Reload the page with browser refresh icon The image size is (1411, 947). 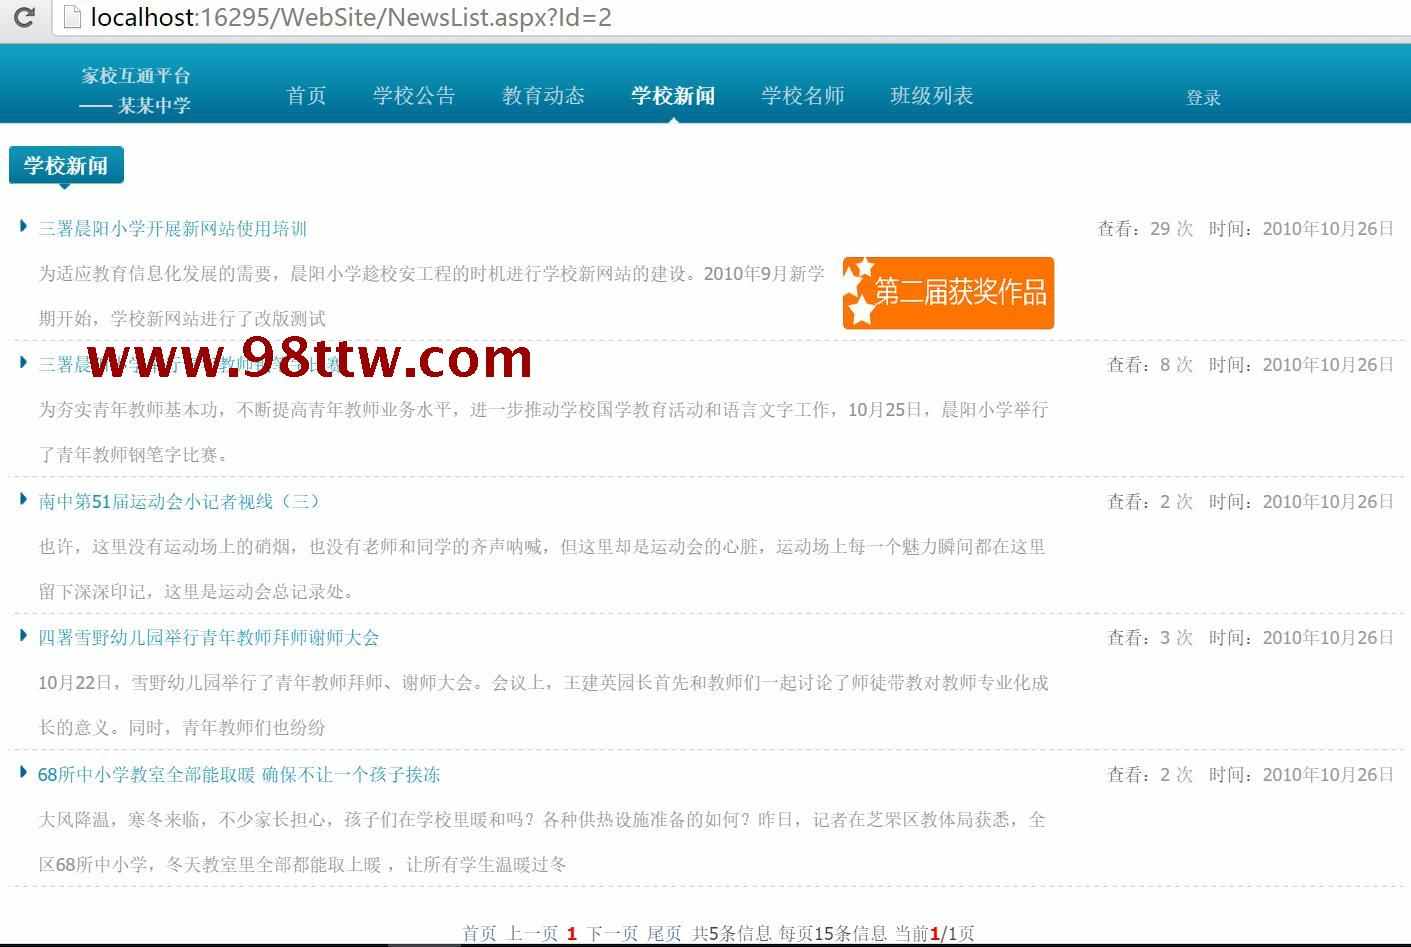pyautogui.click(x=24, y=17)
